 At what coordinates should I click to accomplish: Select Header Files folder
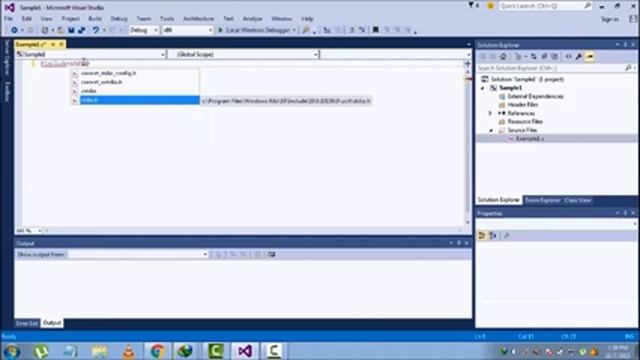pos(522,105)
